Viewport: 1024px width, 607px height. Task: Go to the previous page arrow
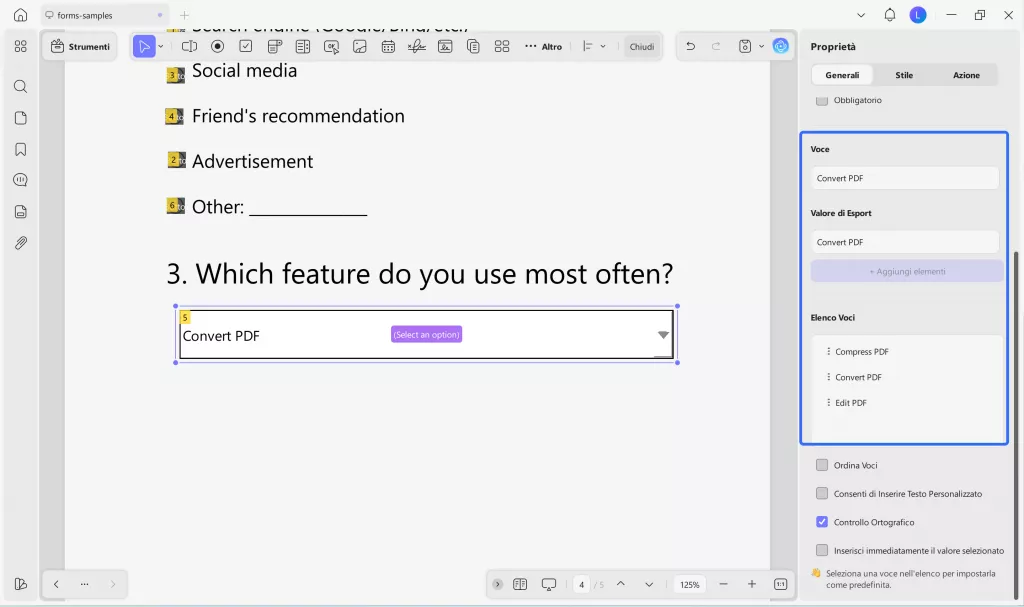tap(620, 584)
